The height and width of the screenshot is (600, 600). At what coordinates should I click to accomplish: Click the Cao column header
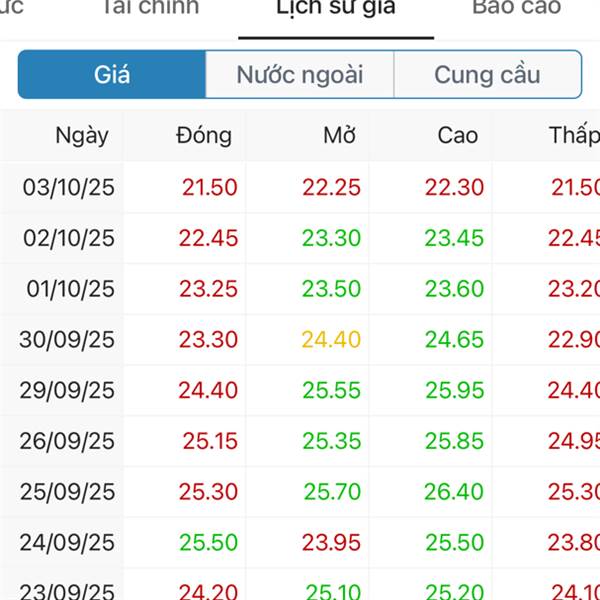[458, 136]
